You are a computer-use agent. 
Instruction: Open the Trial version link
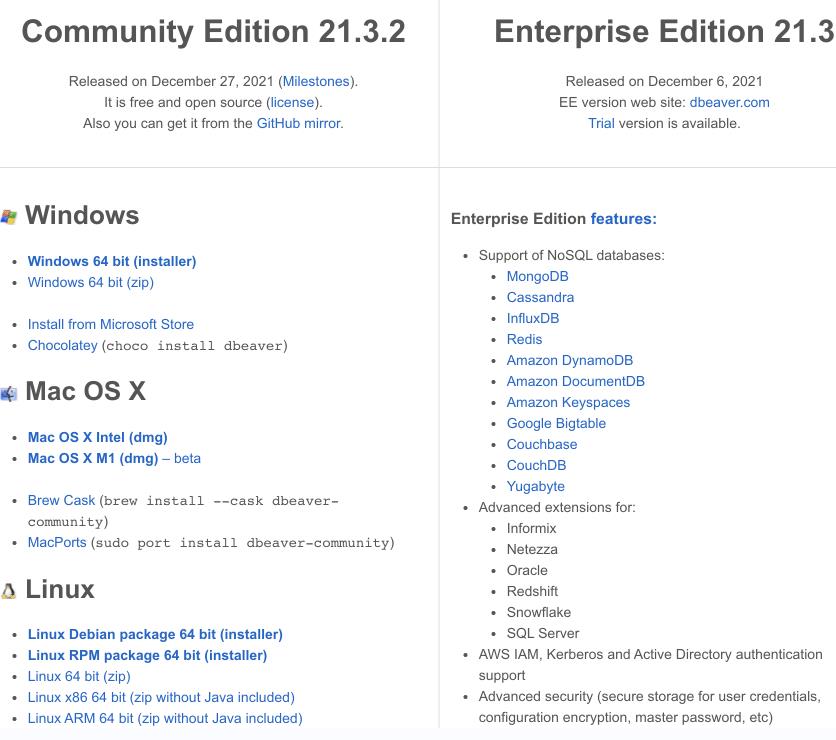pos(601,123)
